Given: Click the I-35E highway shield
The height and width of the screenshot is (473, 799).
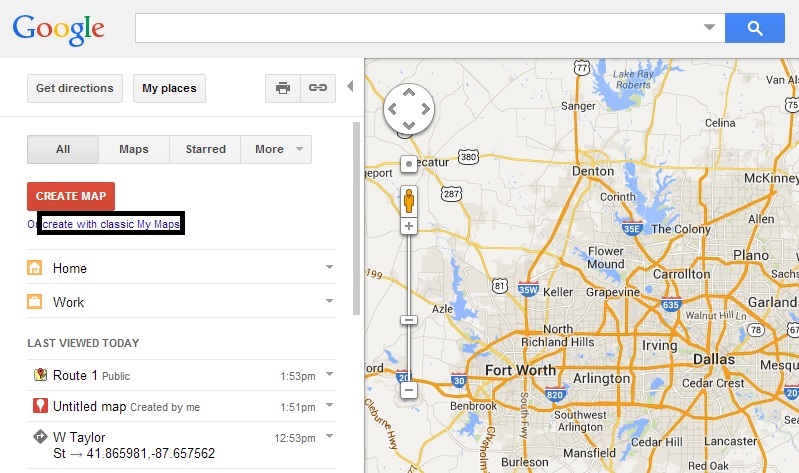Looking at the screenshot, I should pos(632,228).
